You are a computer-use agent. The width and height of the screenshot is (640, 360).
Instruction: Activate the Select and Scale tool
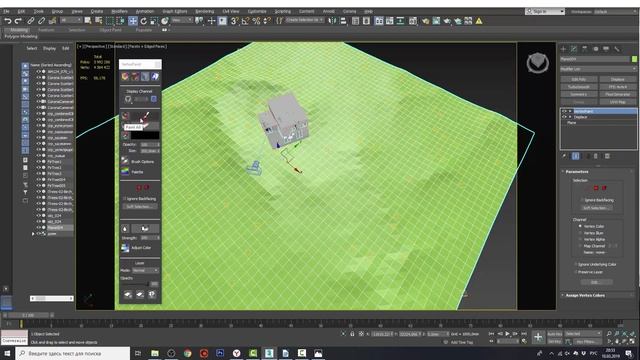pos(153,21)
